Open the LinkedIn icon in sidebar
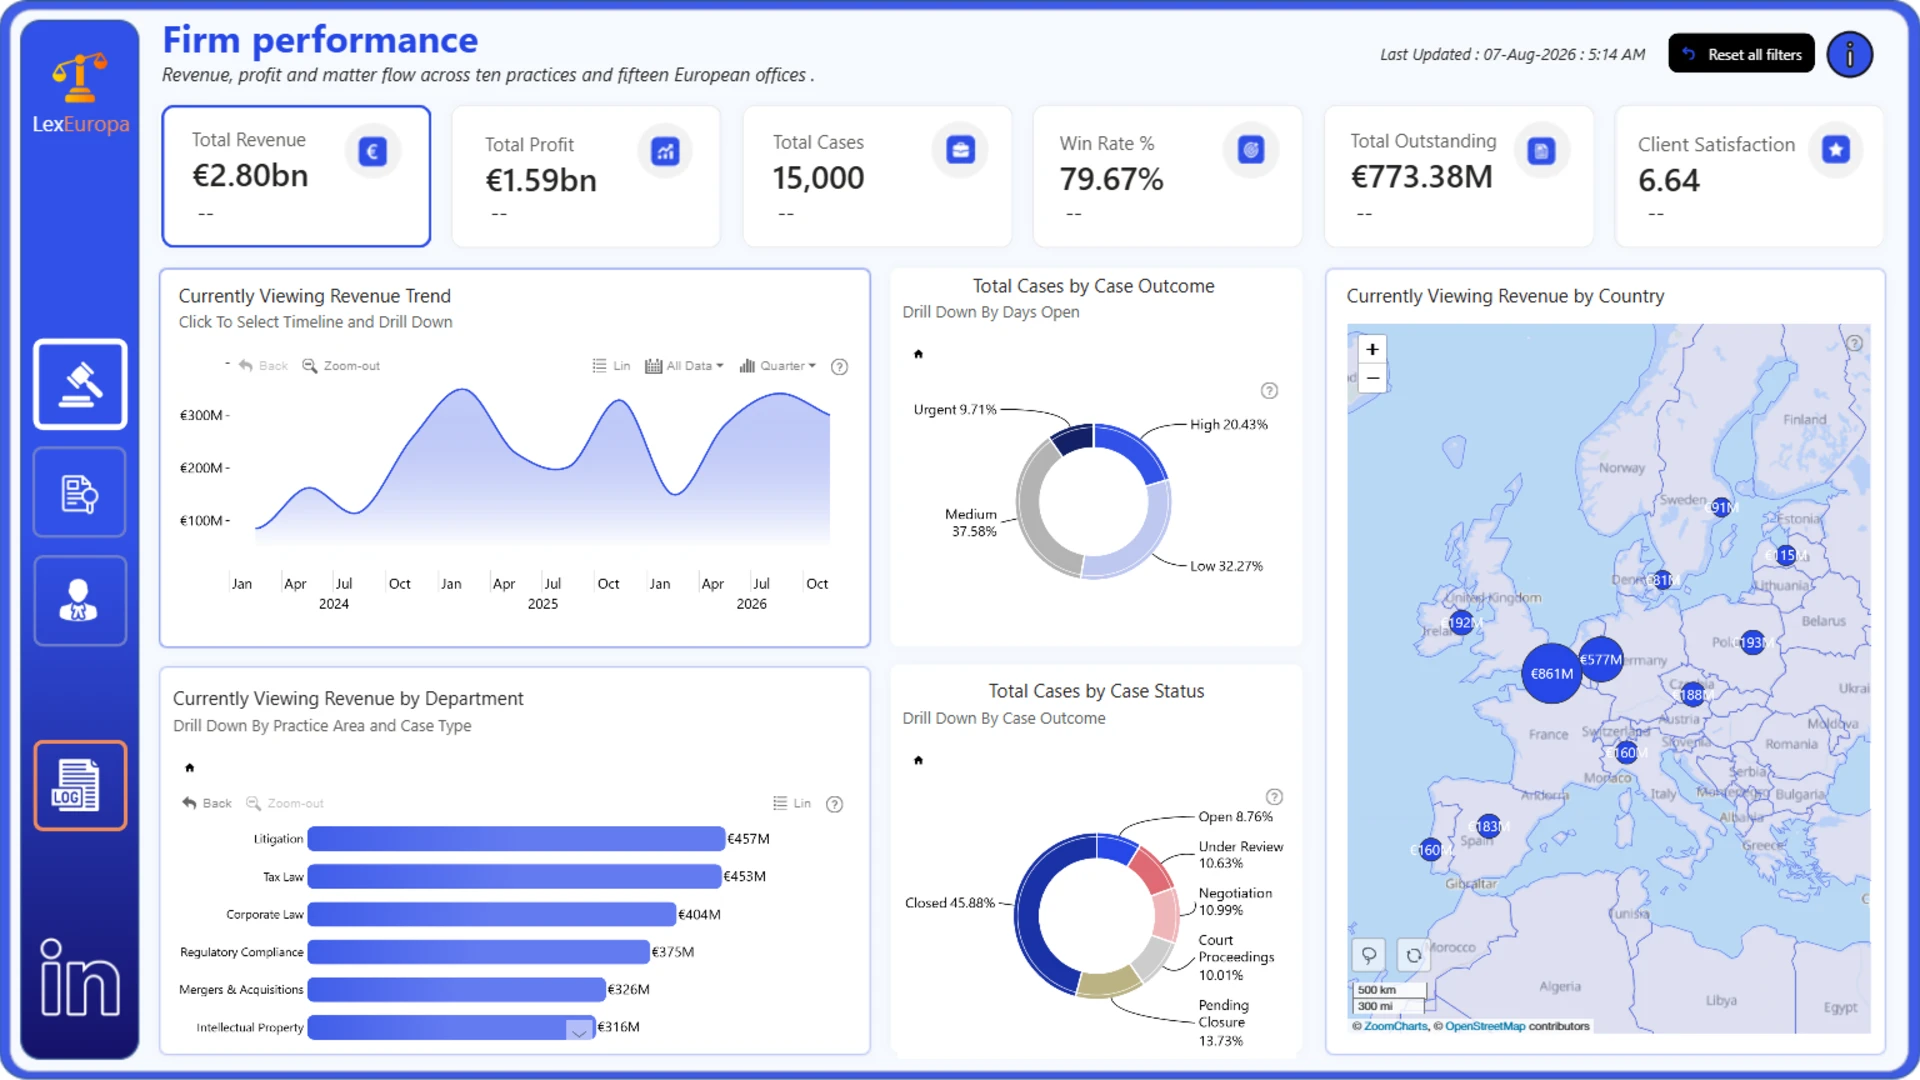This screenshot has width=1920, height=1080. 80,977
